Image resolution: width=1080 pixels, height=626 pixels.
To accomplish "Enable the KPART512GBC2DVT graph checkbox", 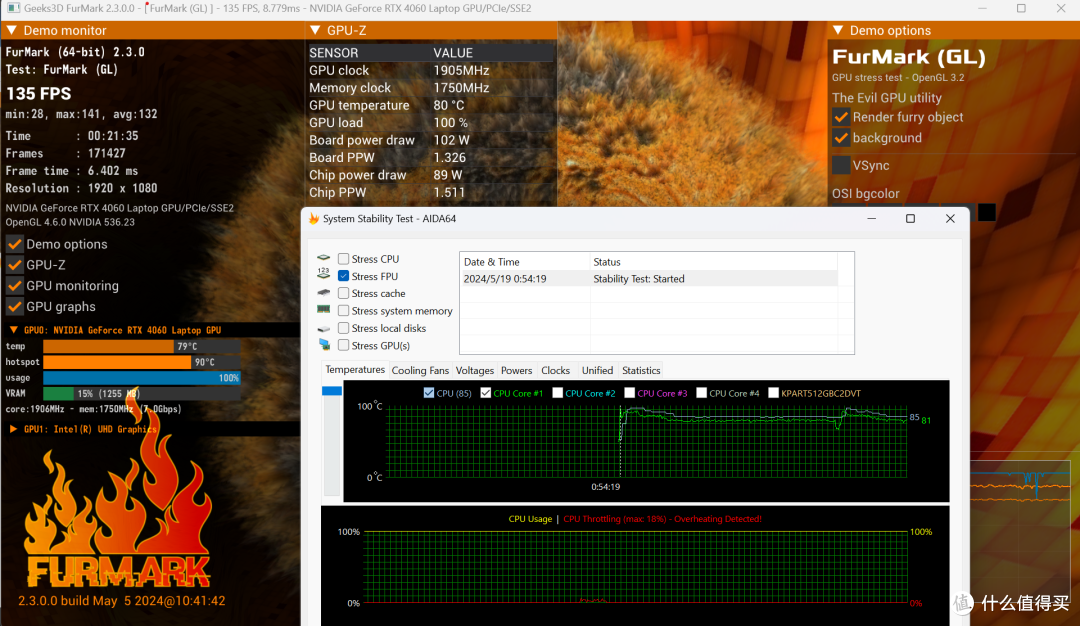I will 773,393.
